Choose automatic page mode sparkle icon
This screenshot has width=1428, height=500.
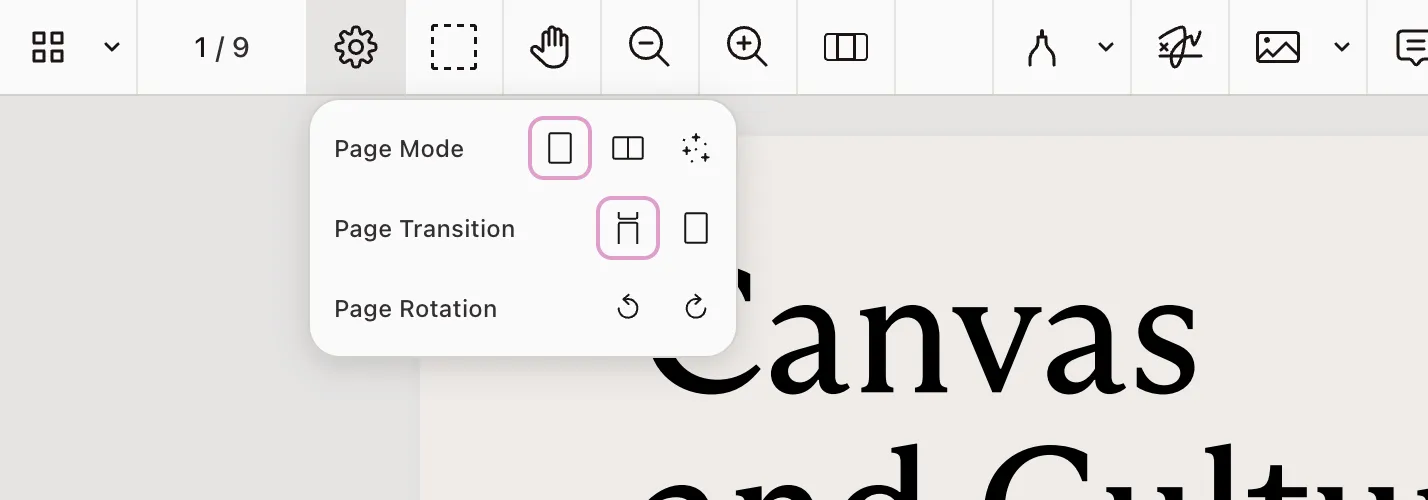pyautogui.click(x=695, y=148)
